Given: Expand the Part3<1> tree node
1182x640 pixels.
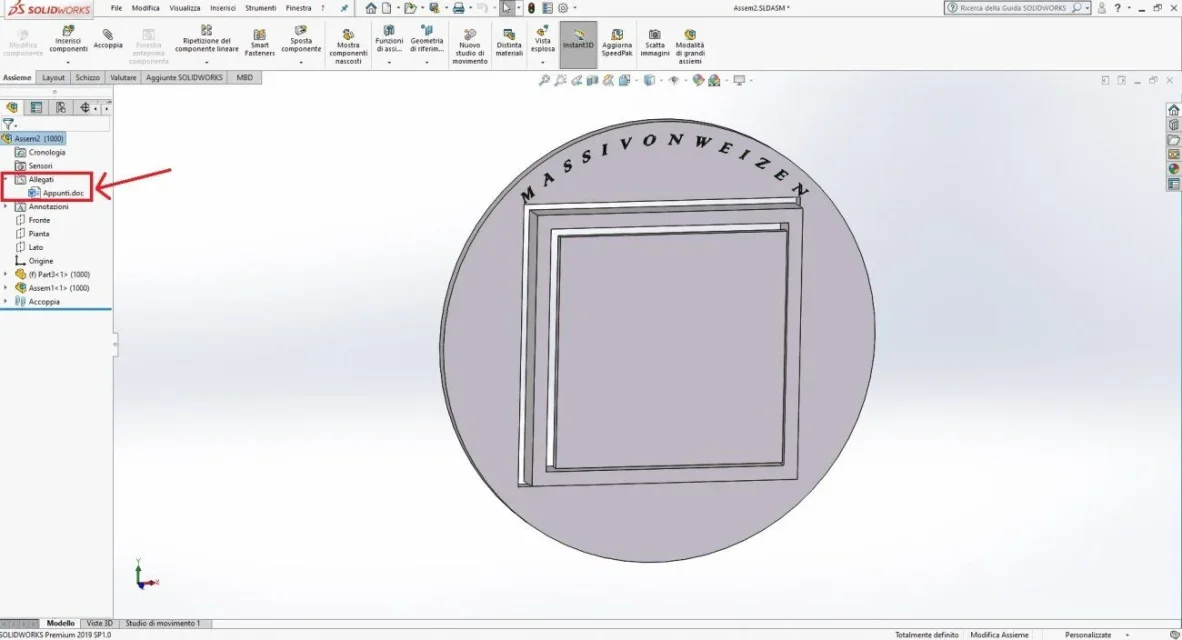Looking at the screenshot, I should pos(6,274).
